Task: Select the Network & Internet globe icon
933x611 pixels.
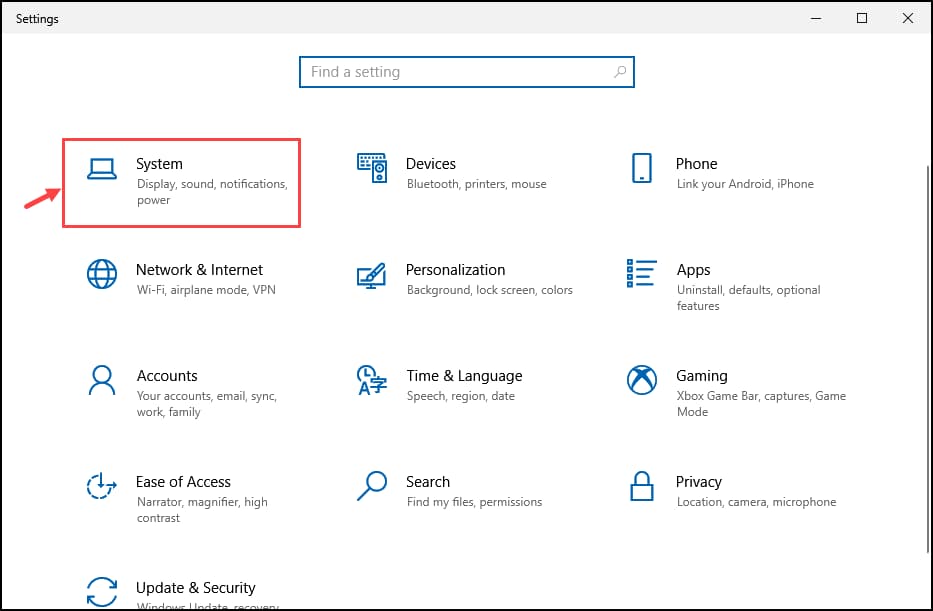Action: tap(101, 274)
